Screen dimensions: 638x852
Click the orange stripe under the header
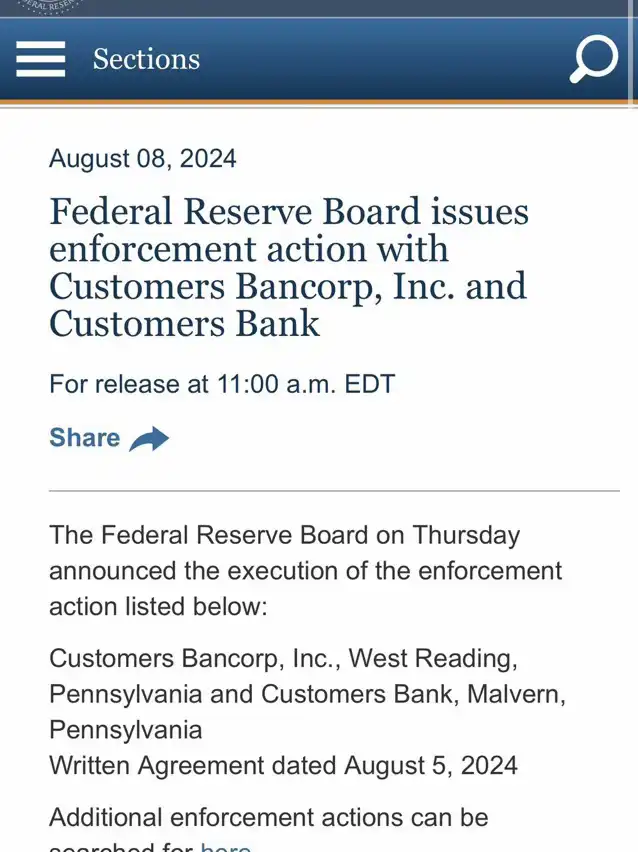(x=318, y=102)
